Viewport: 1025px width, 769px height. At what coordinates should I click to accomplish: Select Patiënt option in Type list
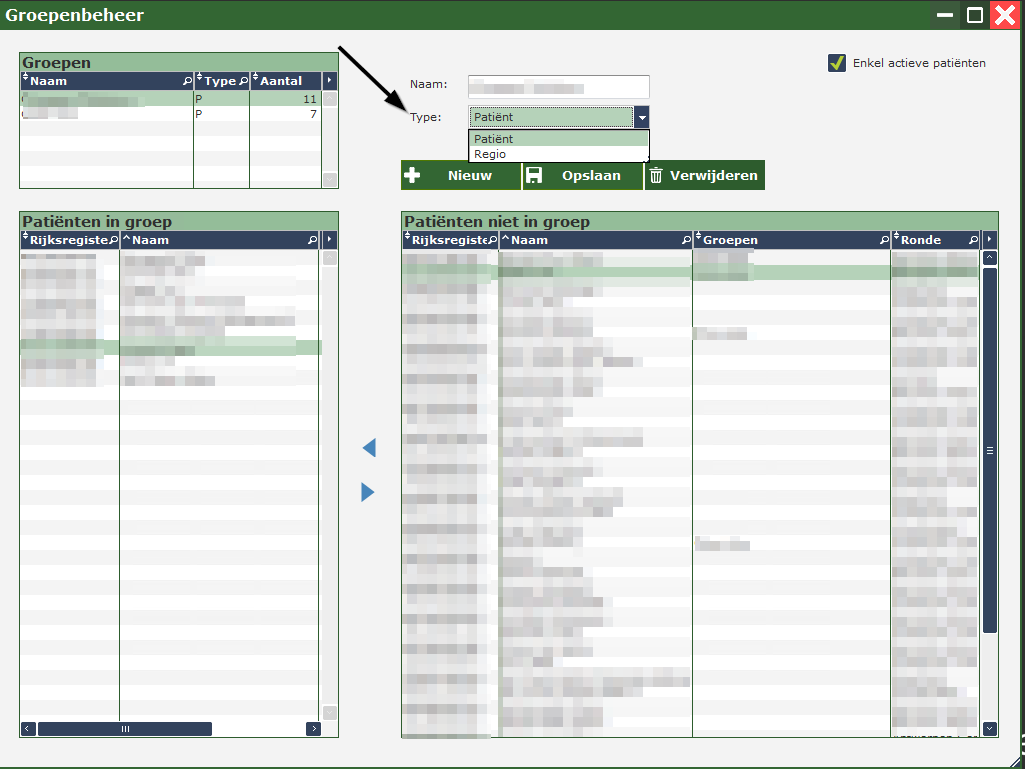(x=558, y=139)
